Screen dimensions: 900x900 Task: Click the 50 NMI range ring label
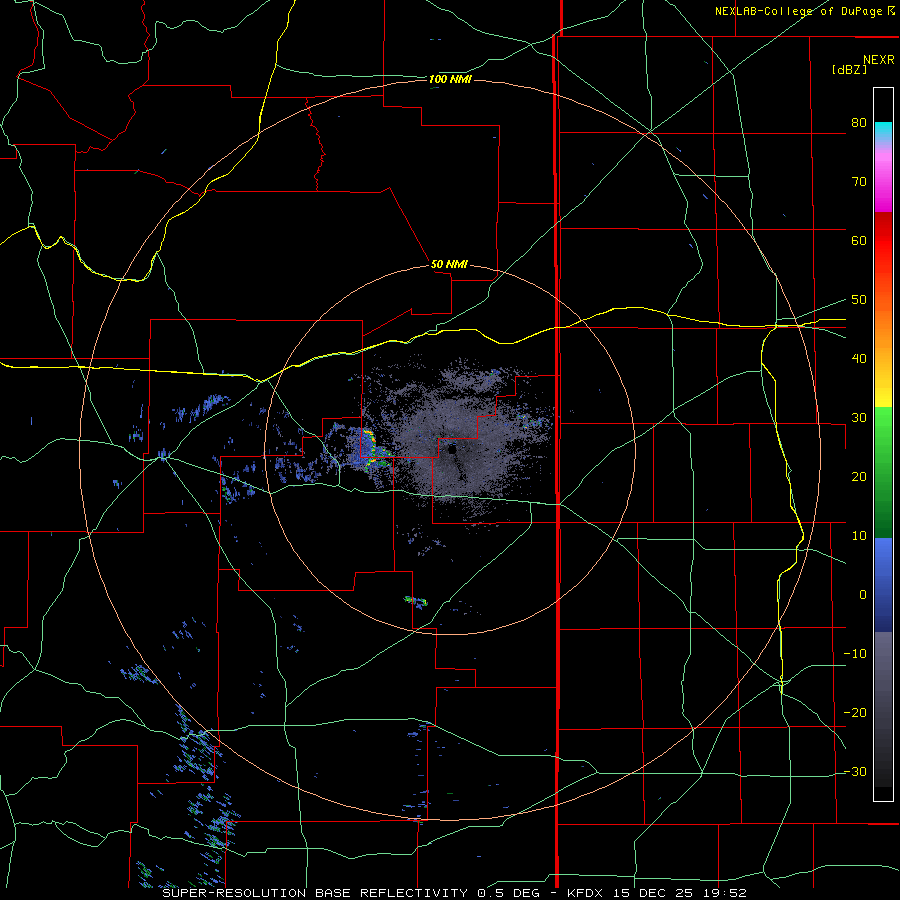[x=449, y=265]
